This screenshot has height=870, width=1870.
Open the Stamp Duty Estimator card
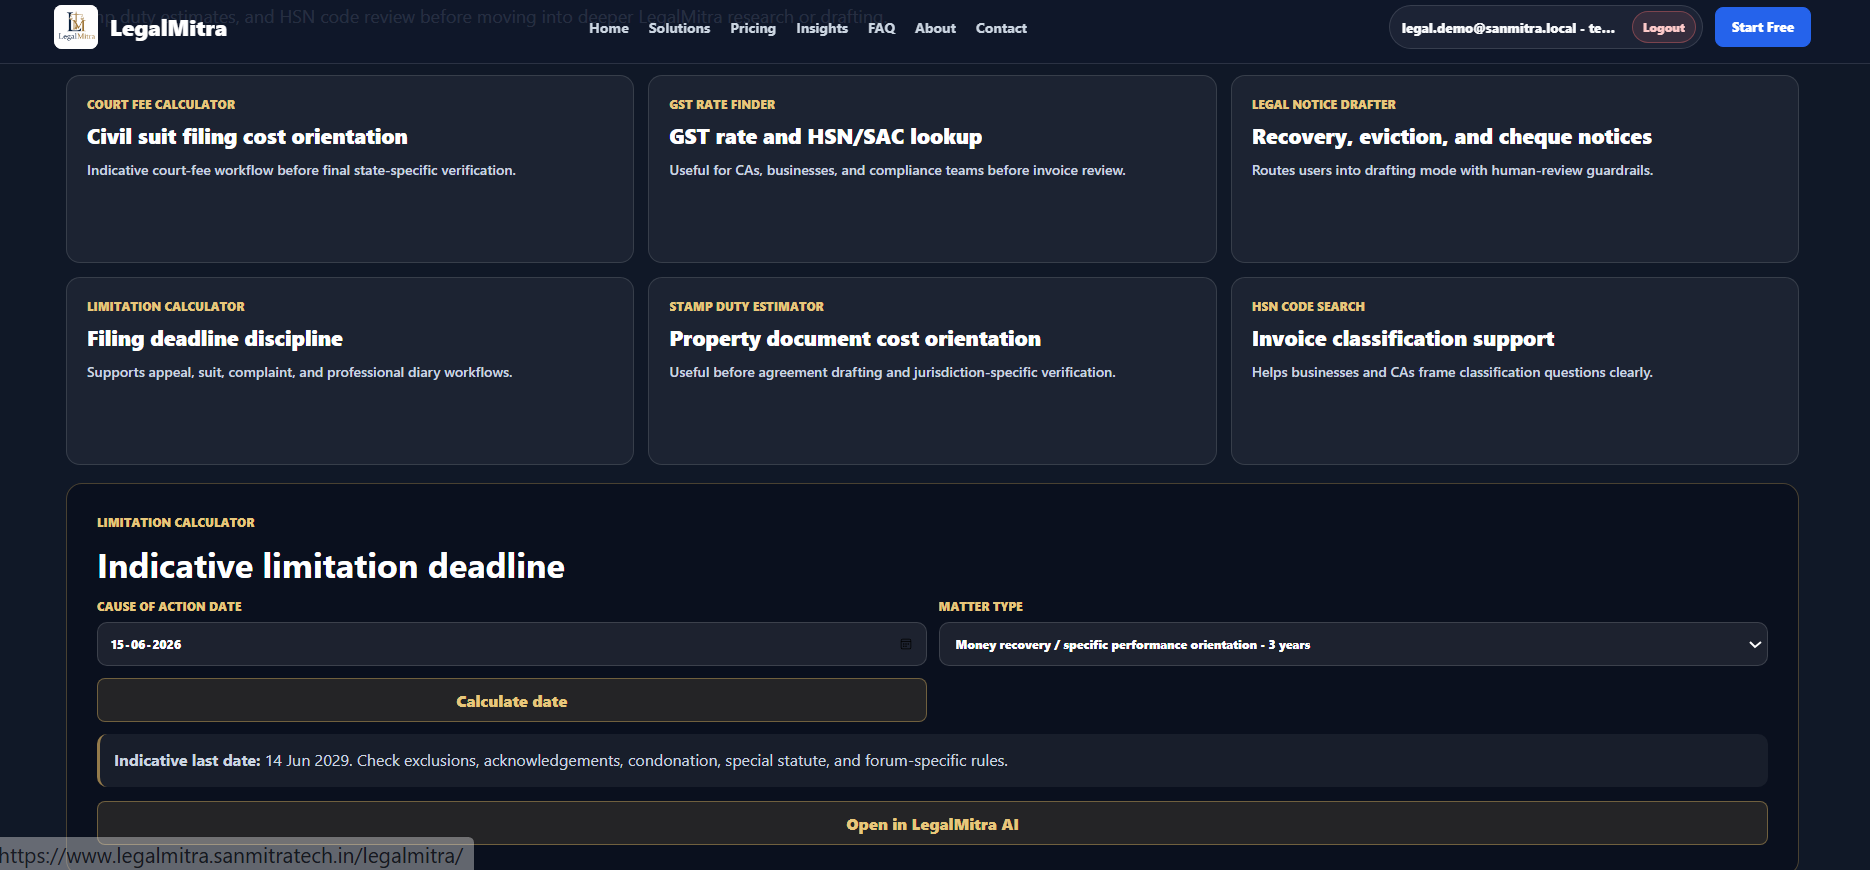coord(932,371)
